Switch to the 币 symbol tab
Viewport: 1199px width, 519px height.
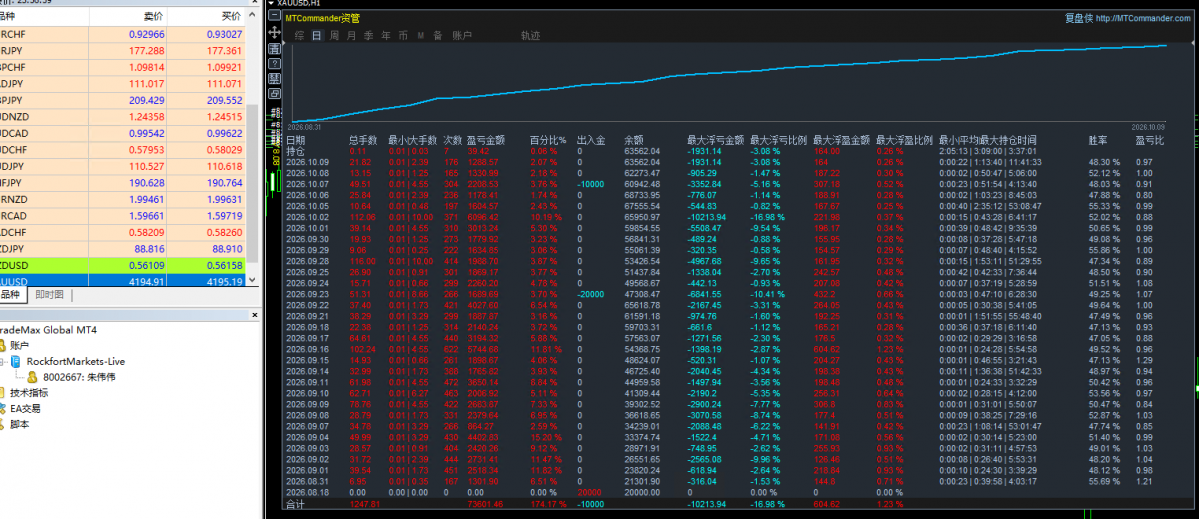pos(403,36)
